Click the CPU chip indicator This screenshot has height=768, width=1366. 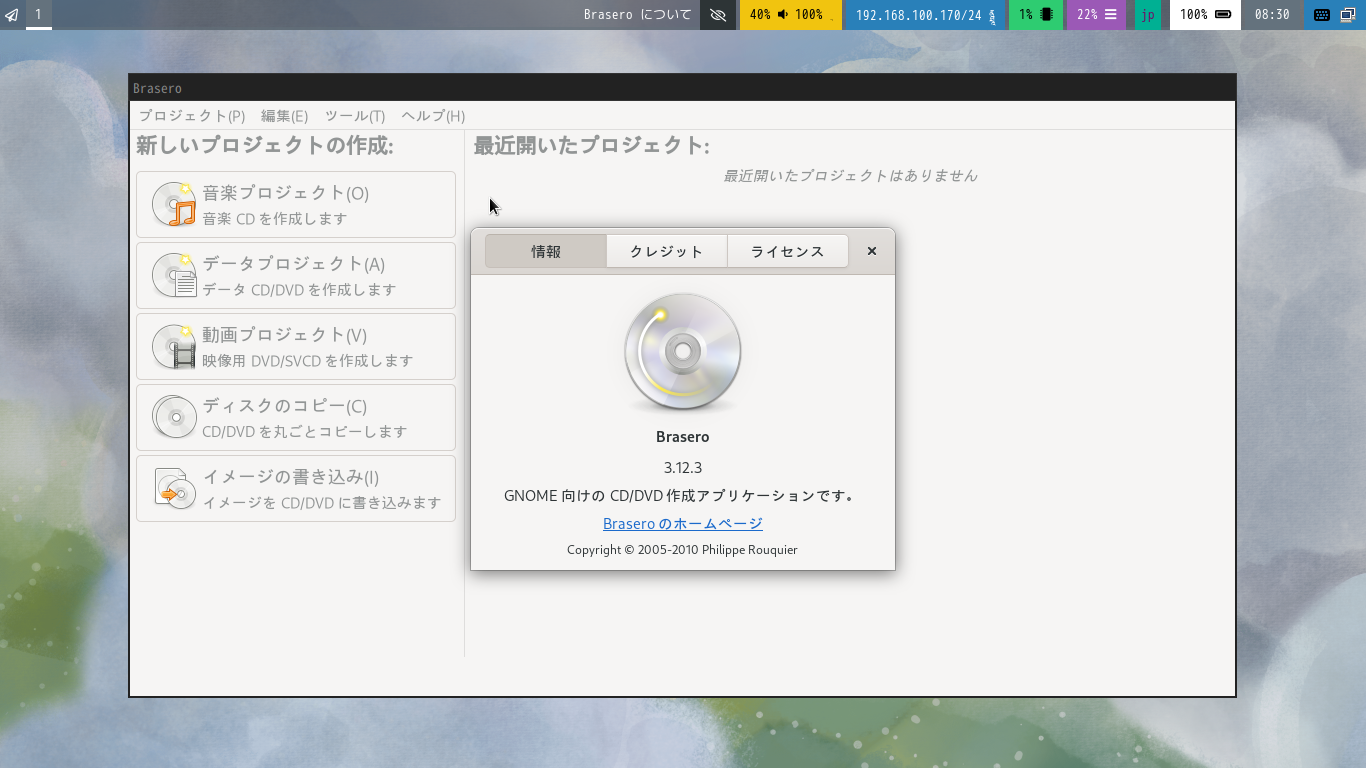click(1036, 15)
